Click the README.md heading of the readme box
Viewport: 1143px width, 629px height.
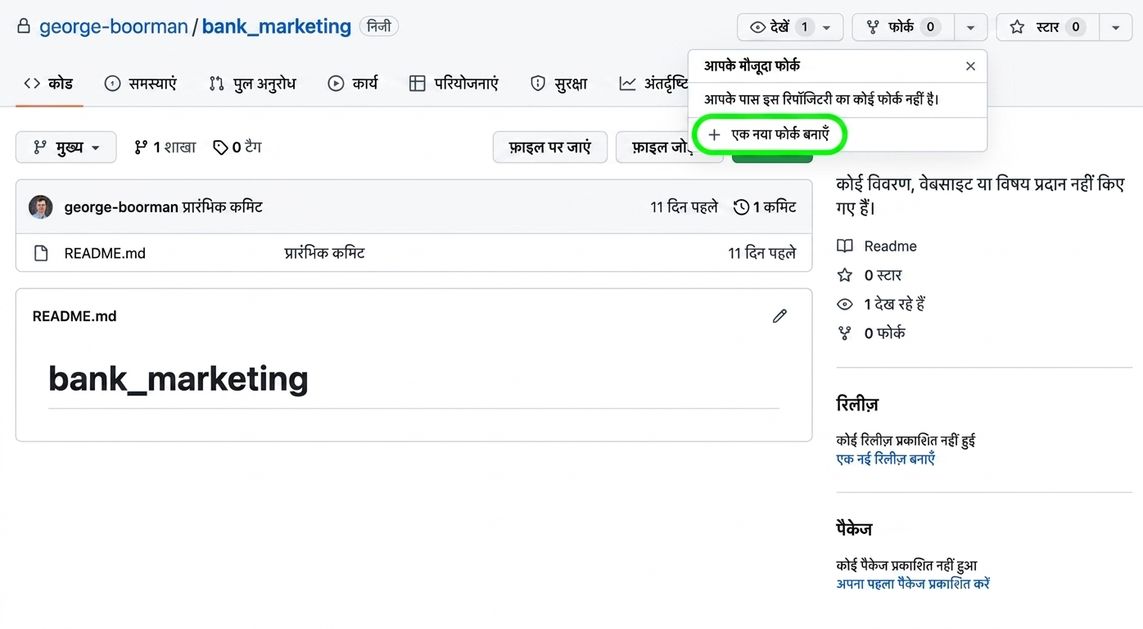[74, 316]
